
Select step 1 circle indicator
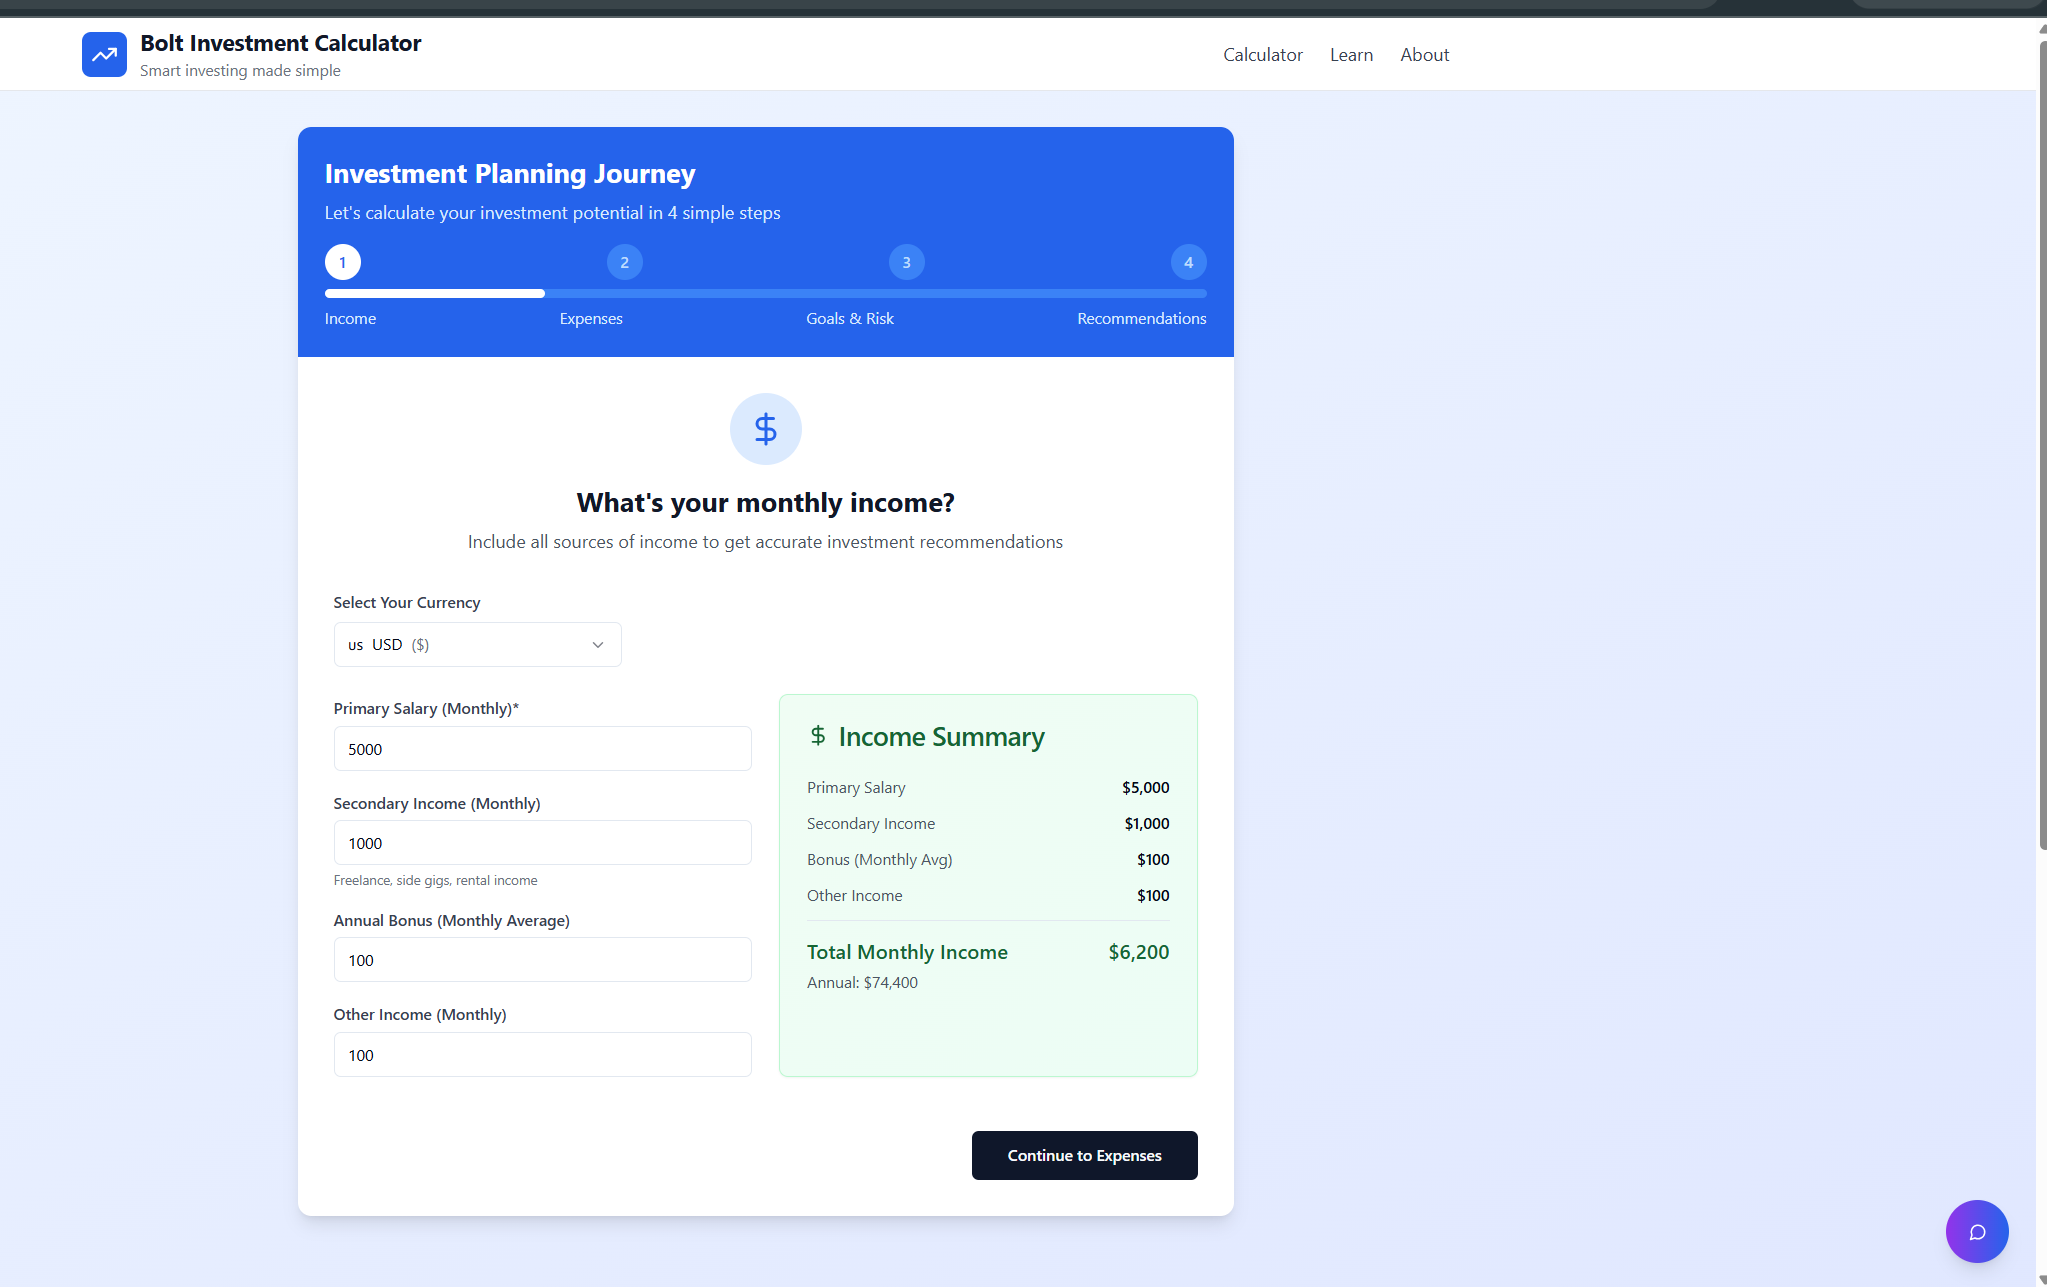pyautogui.click(x=343, y=262)
